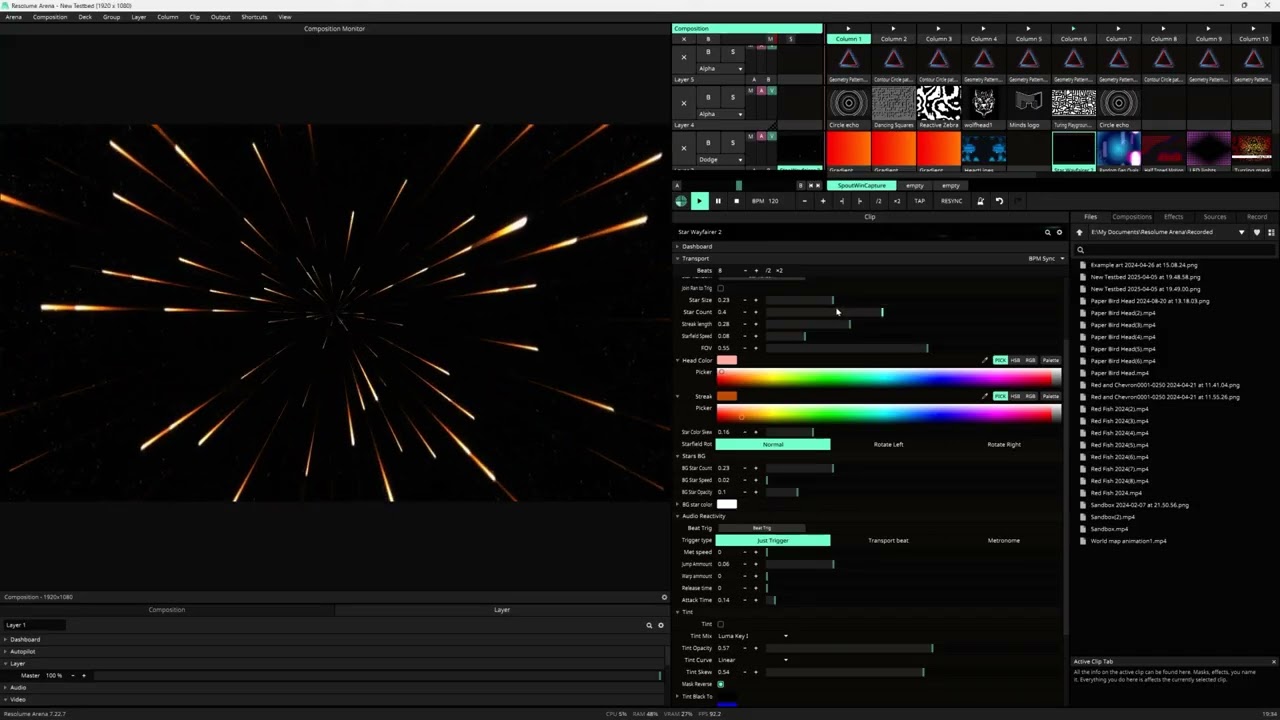Eject the Layer 4 clip with X

(684, 103)
